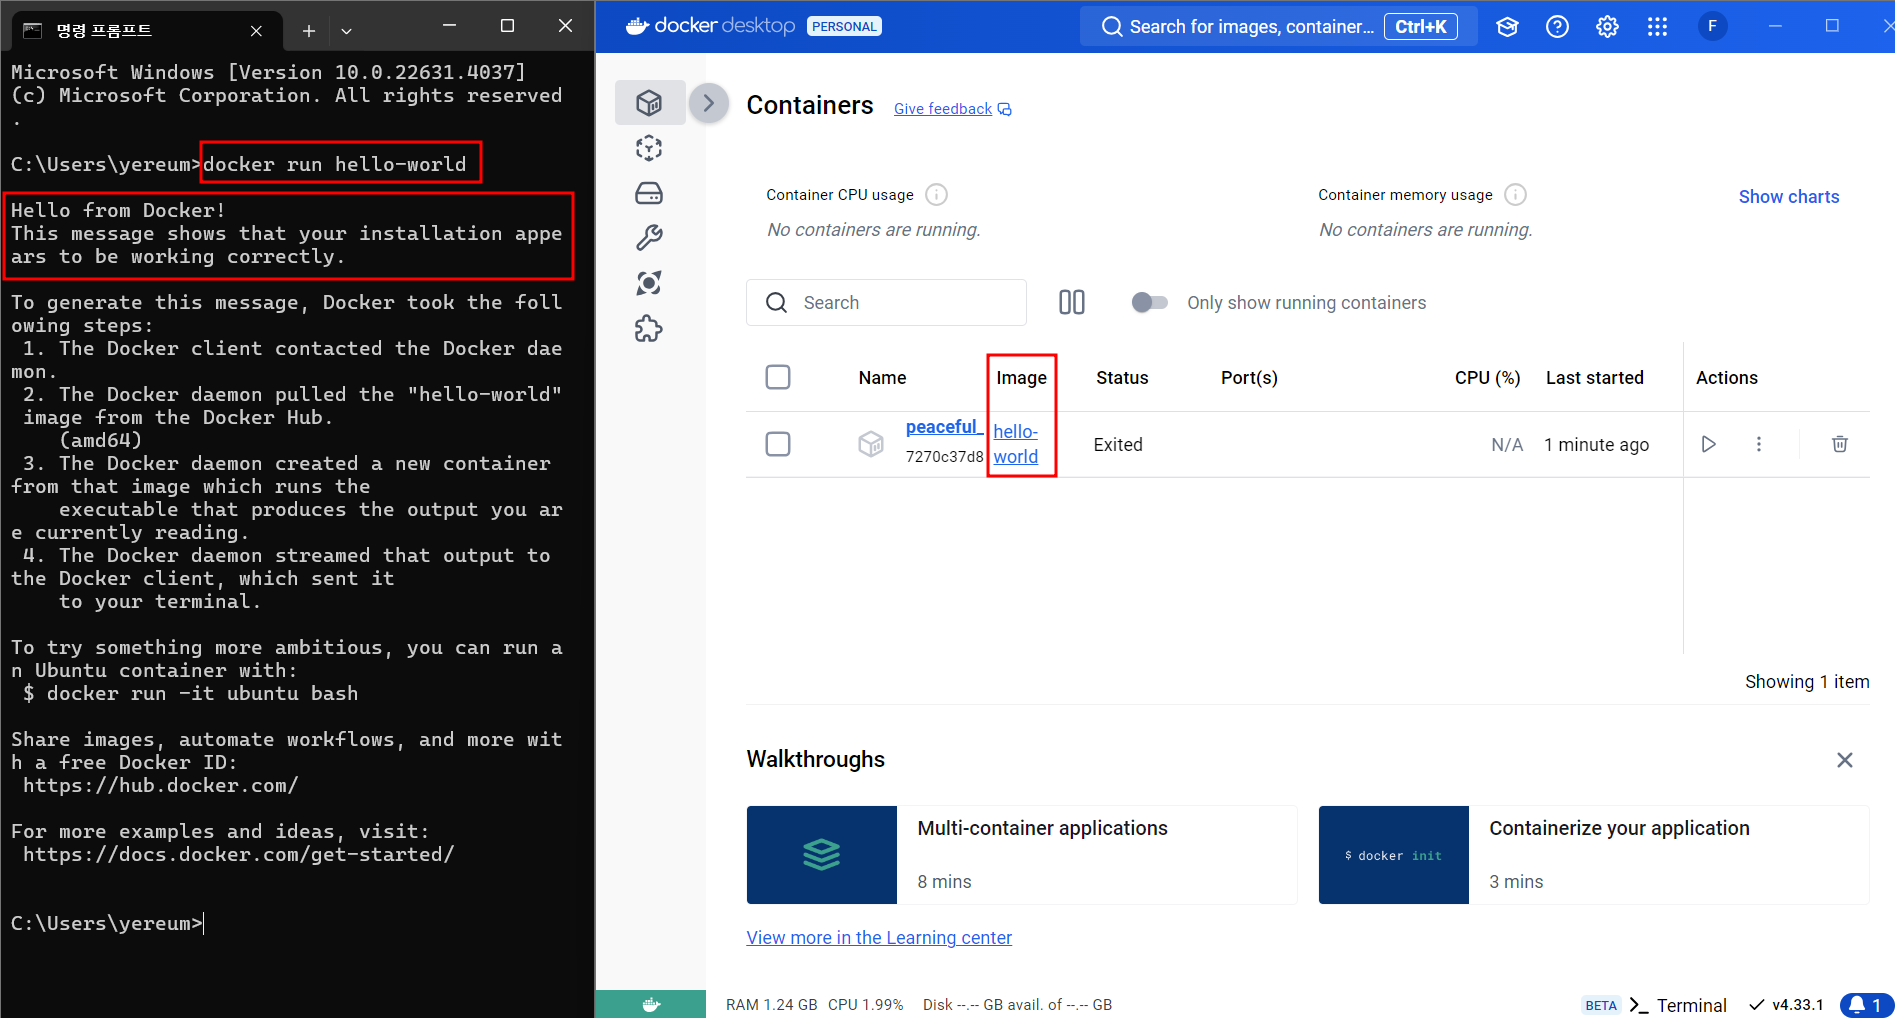Open the hello-world image link
The height and width of the screenshot is (1018, 1895).
[1015, 444]
